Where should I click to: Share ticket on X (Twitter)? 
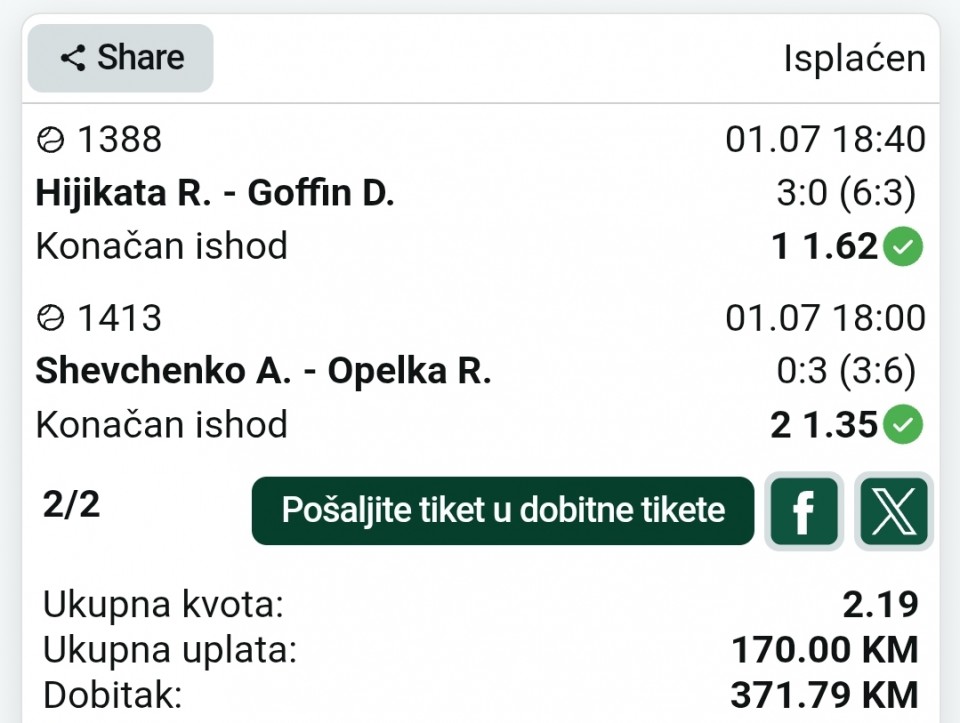[x=894, y=511]
